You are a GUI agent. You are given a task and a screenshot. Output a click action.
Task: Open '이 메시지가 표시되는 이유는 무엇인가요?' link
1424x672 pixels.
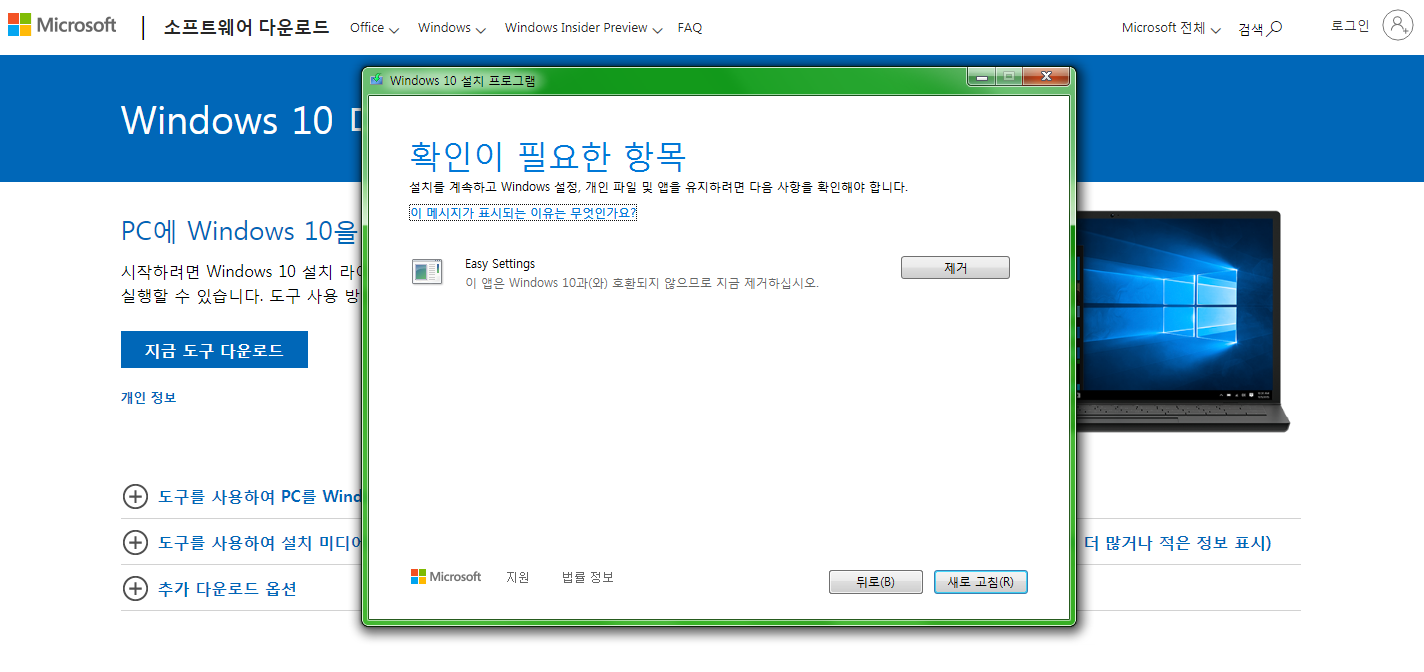pos(523,213)
